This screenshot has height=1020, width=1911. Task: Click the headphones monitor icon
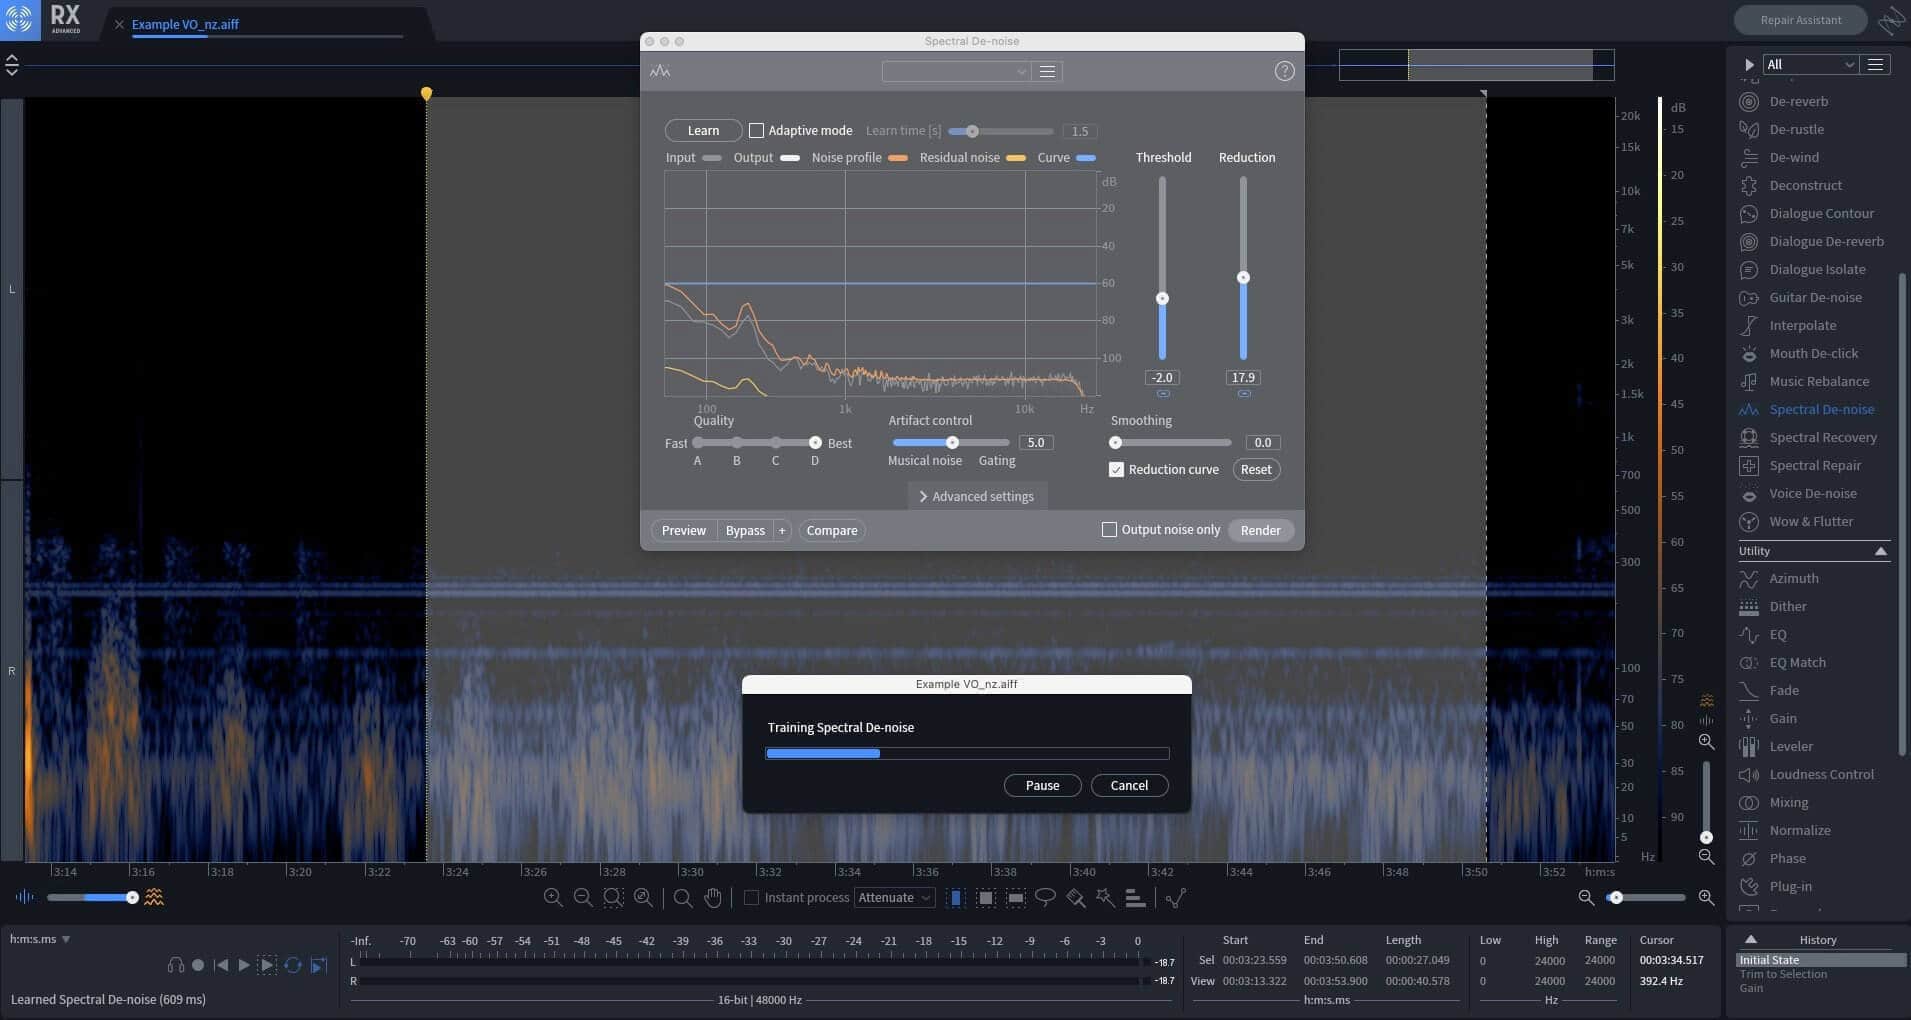[176, 965]
